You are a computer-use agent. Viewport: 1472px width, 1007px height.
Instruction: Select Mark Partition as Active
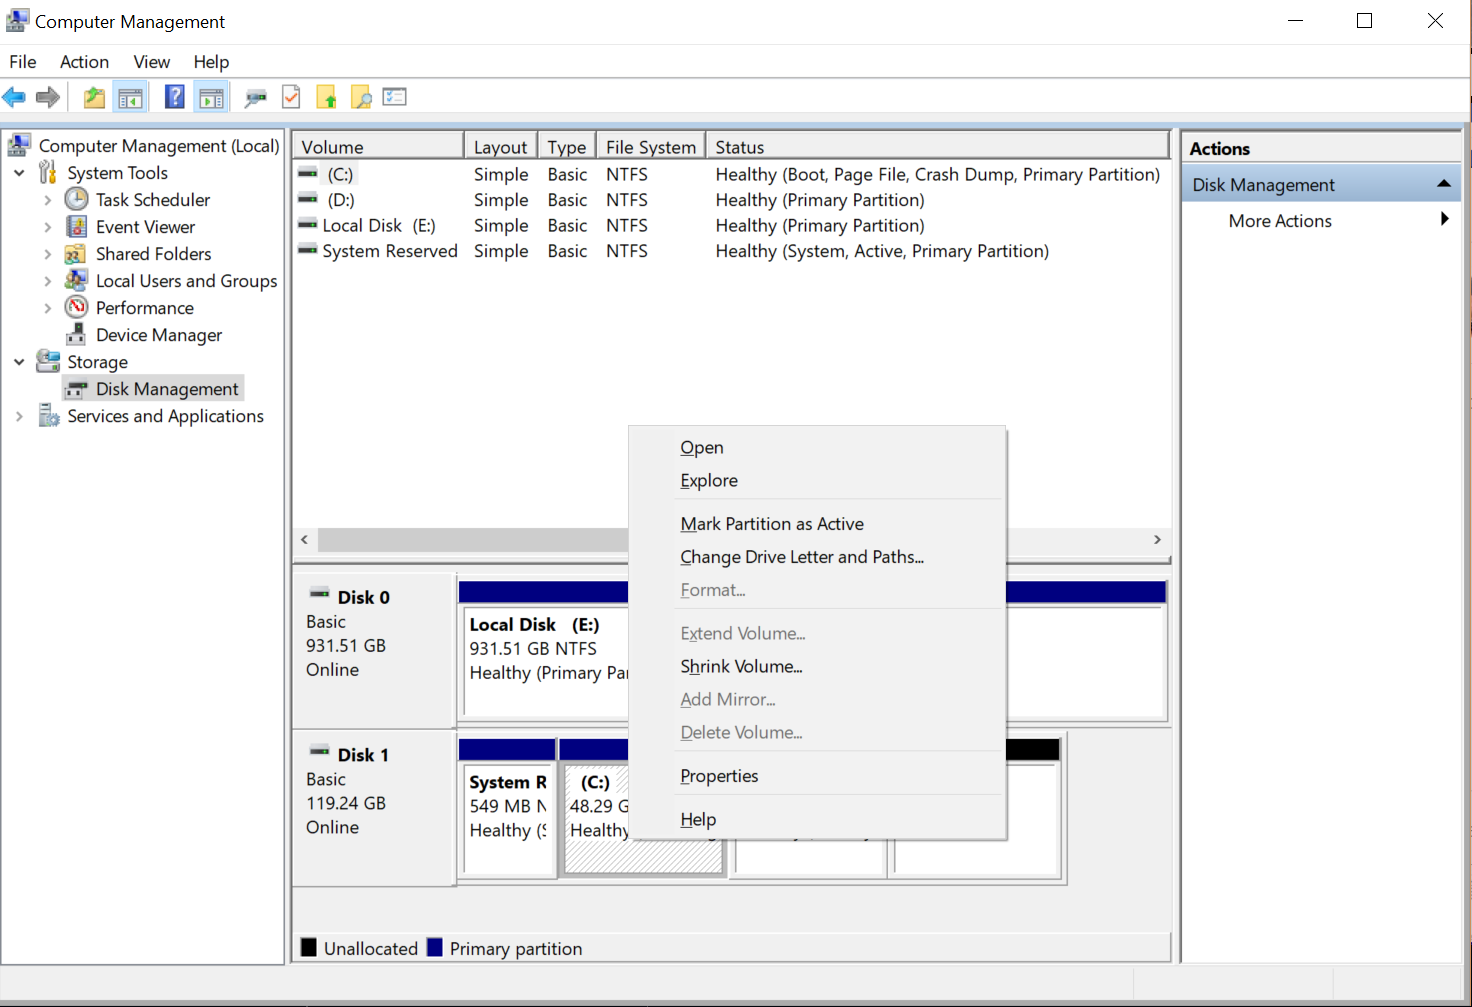point(816,523)
